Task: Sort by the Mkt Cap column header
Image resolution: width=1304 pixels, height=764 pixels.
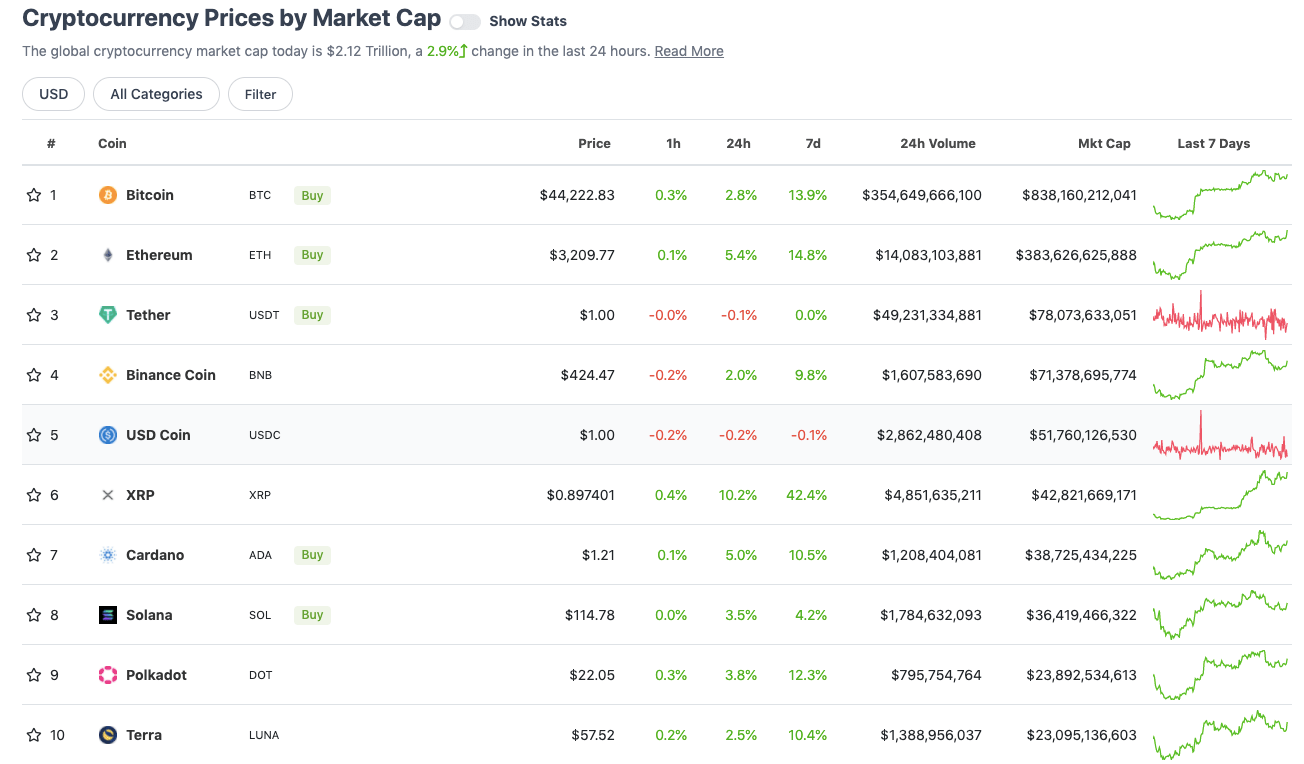Action: point(1104,143)
